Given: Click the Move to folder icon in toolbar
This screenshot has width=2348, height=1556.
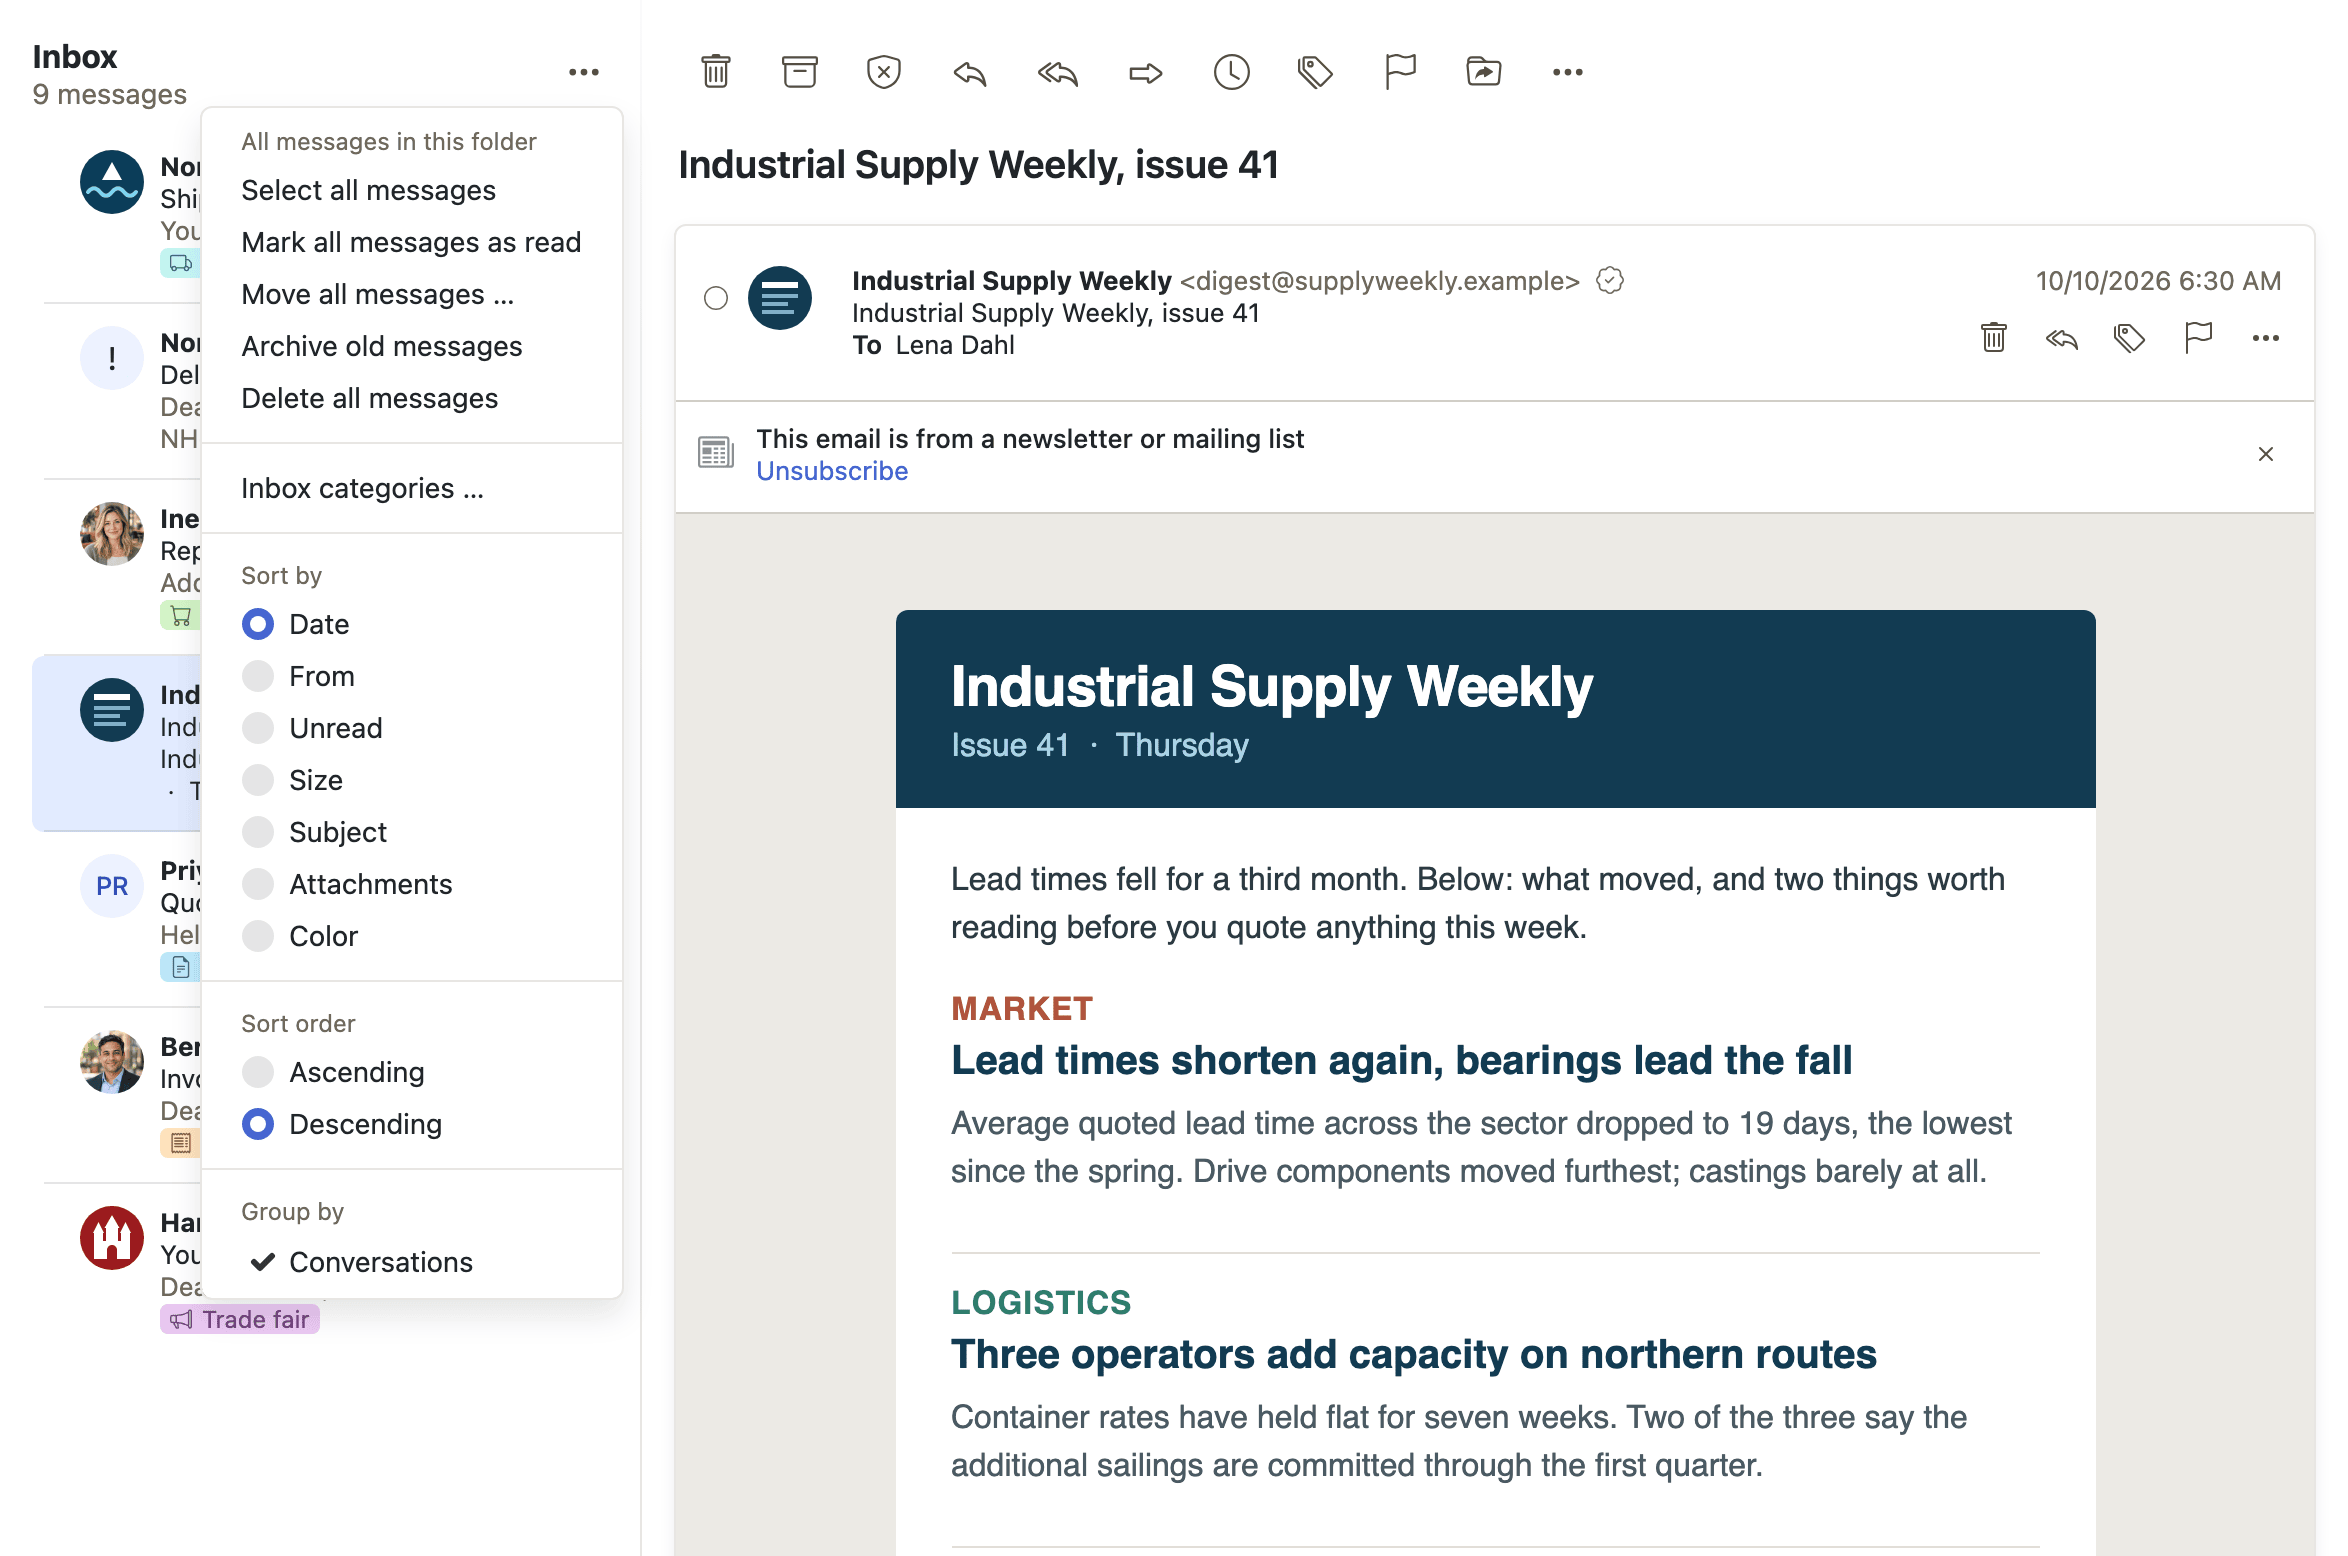Looking at the screenshot, I should (1483, 72).
